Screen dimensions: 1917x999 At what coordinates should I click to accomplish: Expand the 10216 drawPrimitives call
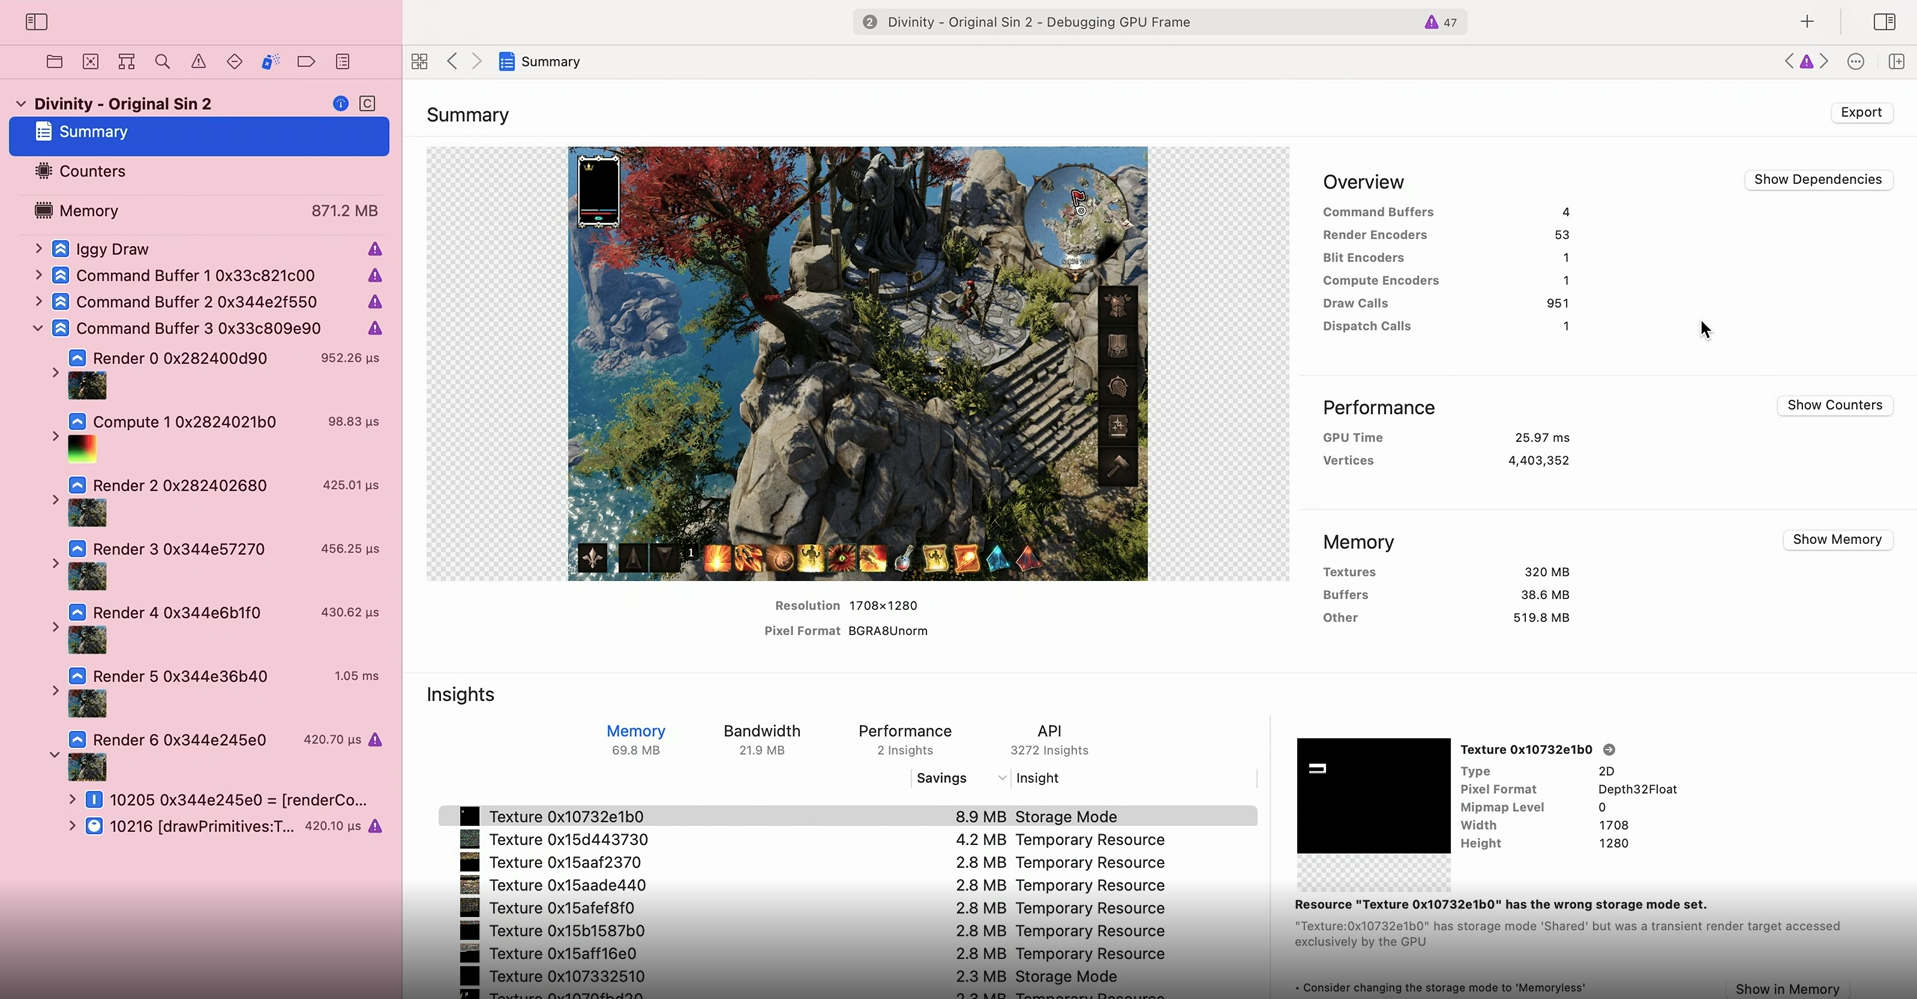pyautogui.click(x=72, y=826)
